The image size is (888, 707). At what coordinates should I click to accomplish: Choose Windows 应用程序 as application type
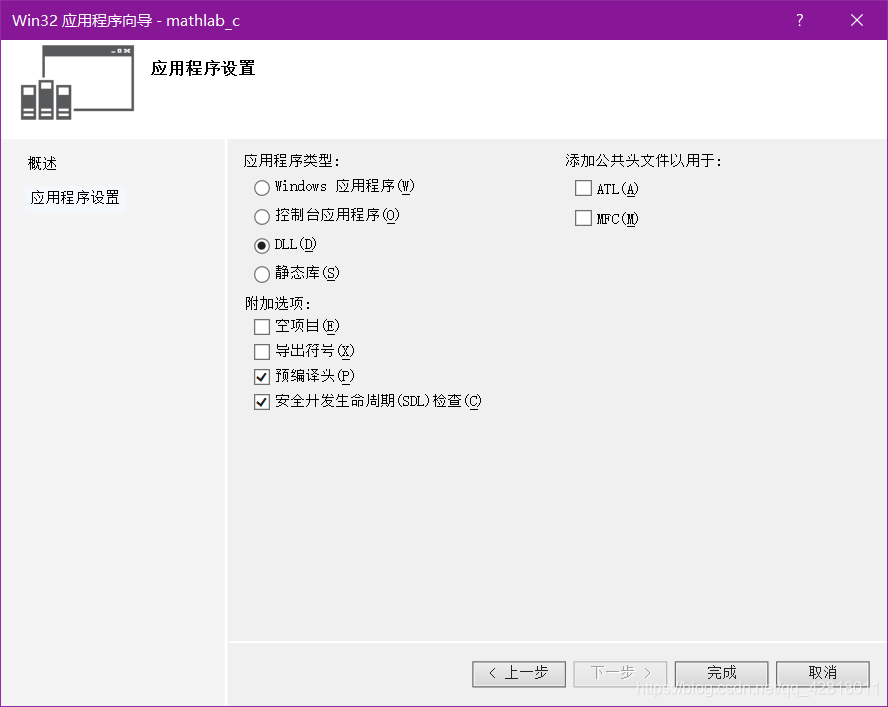point(261,187)
